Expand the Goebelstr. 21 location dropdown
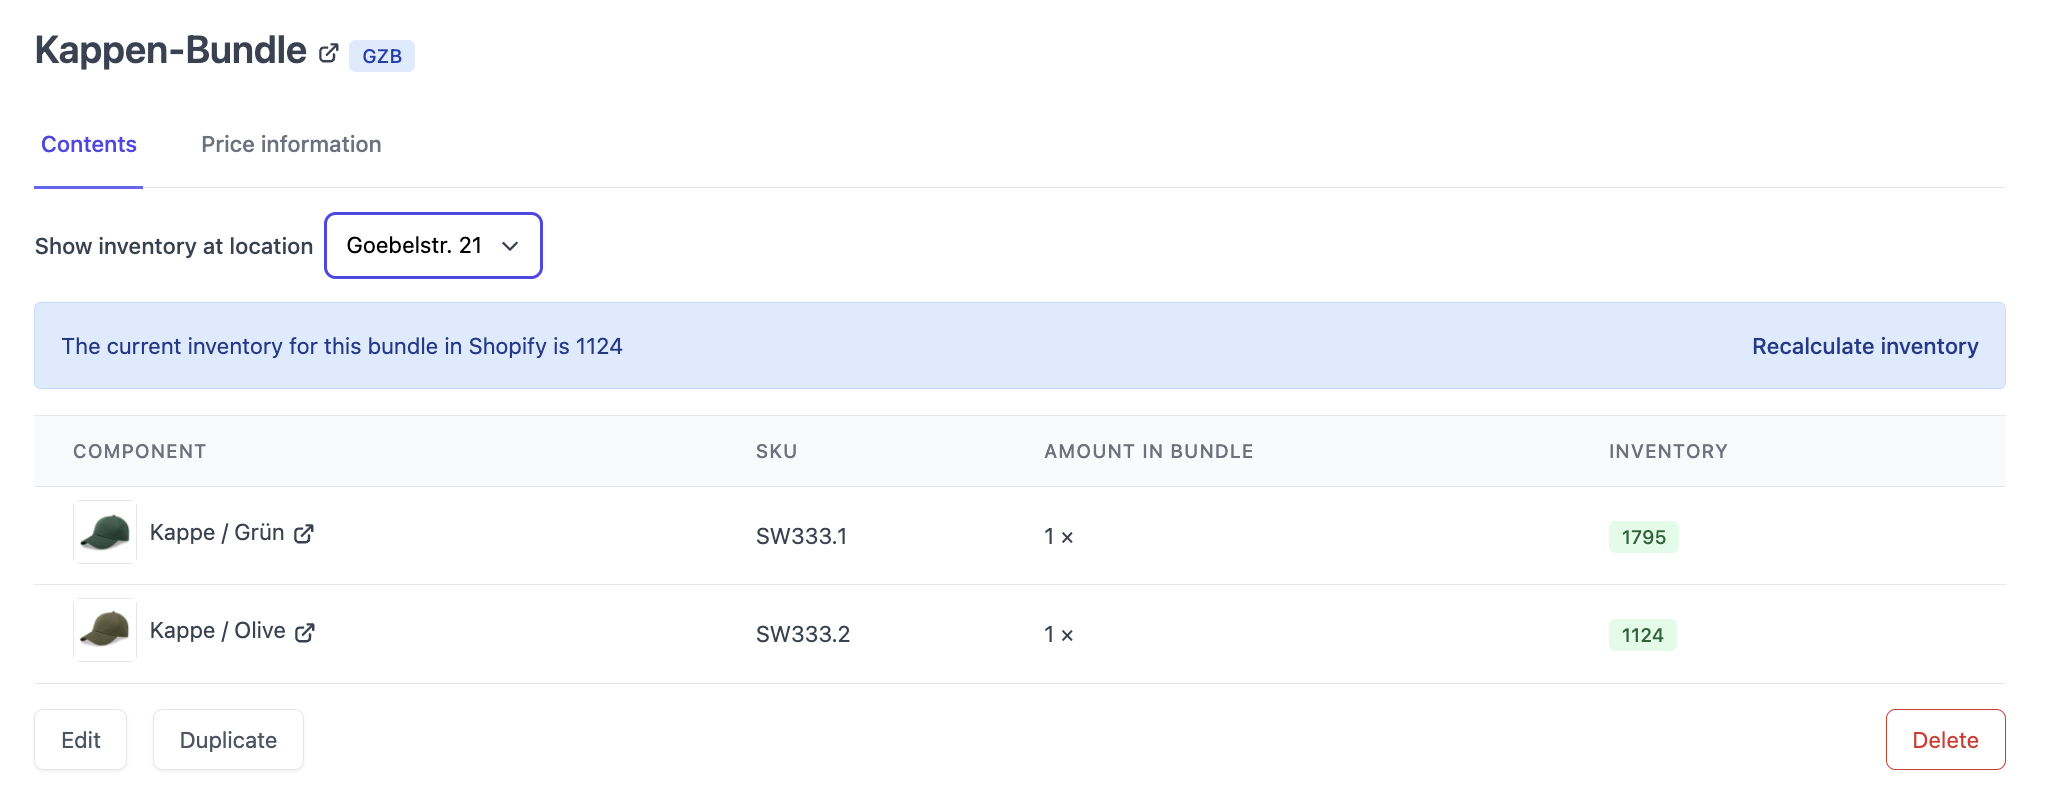This screenshot has height=808, width=2058. click(433, 246)
